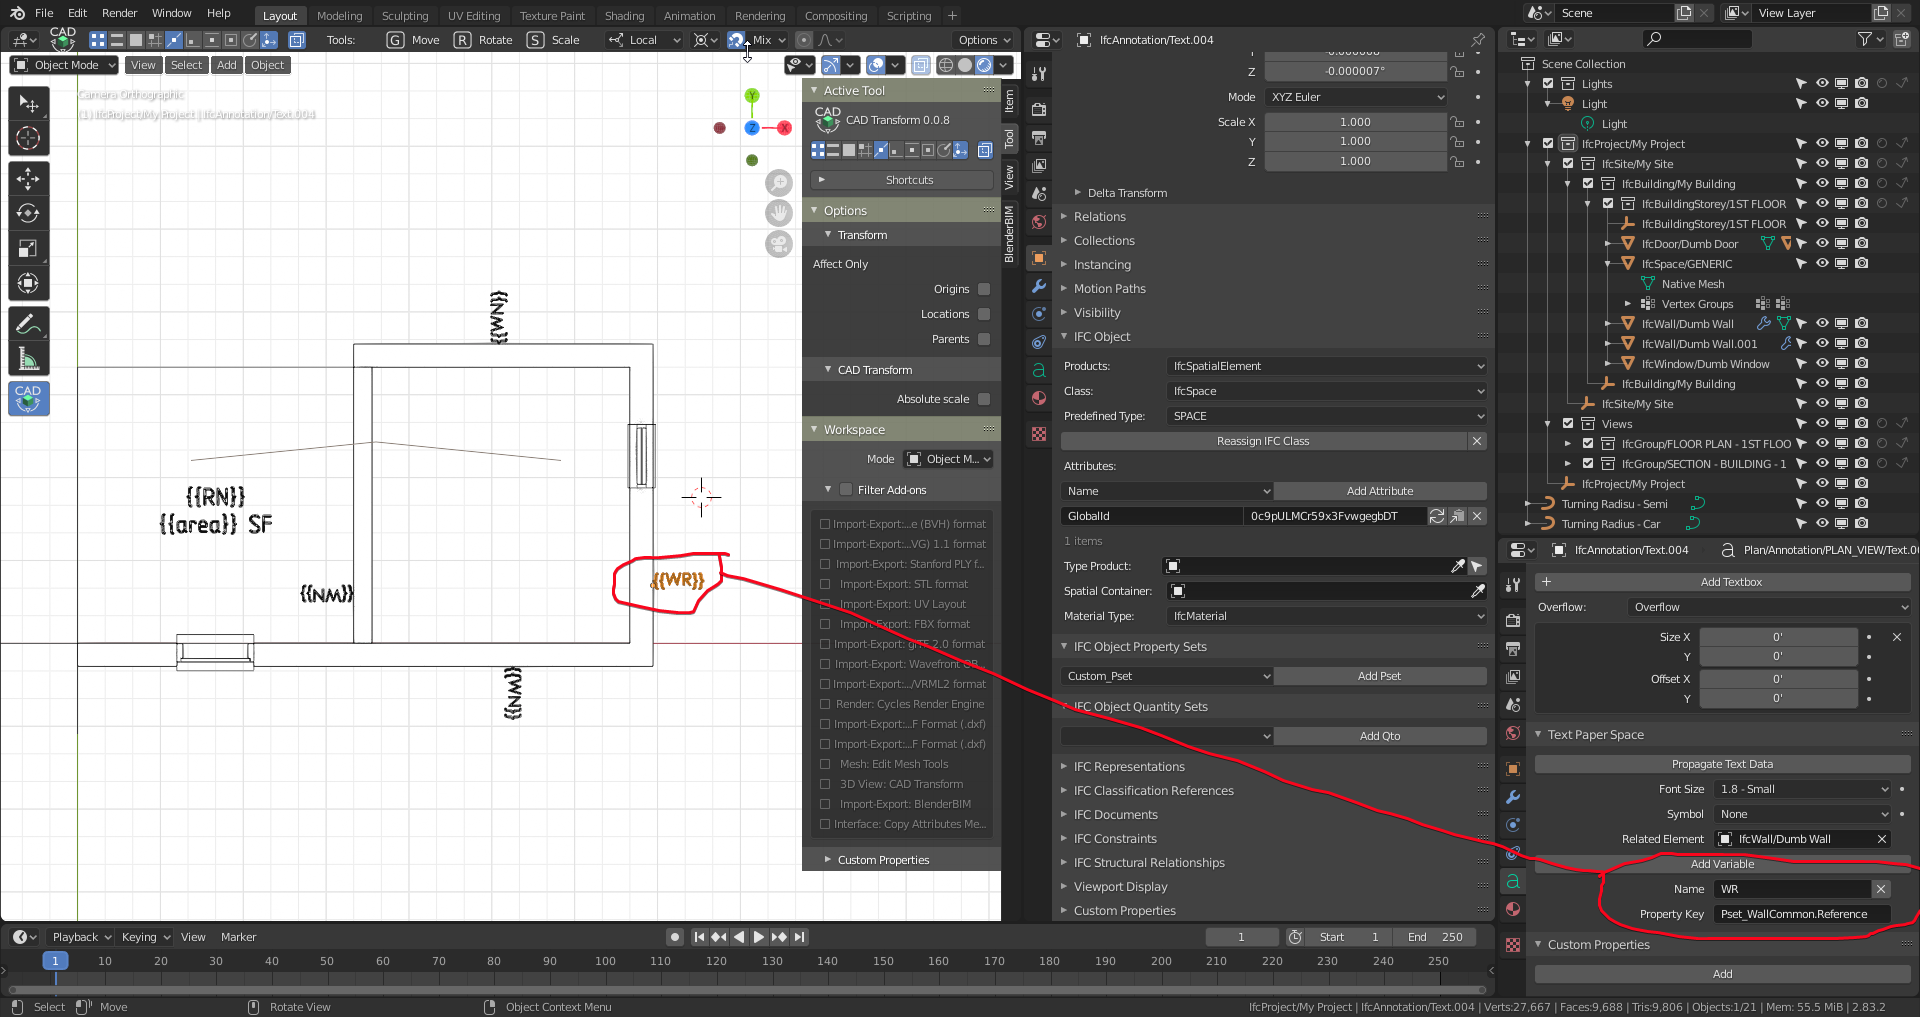Select the Measure tool in the left toolbar
This screenshot has width=1920, height=1017.
pos(29,356)
